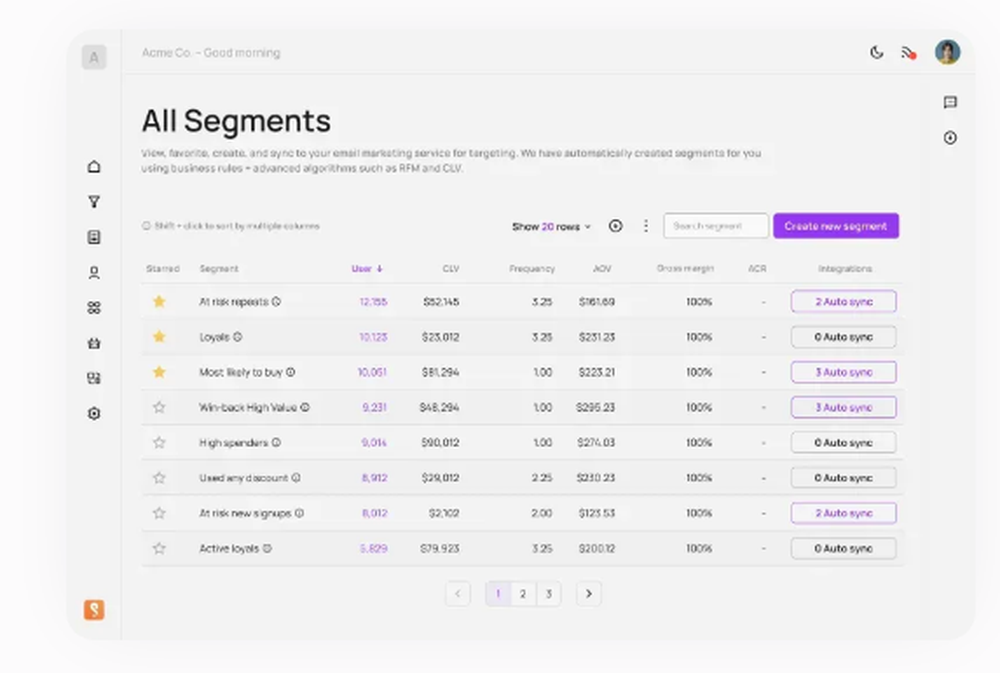Screen dimensions: 1000x673
Task: Click inside the Search segment field
Action: point(716,226)
